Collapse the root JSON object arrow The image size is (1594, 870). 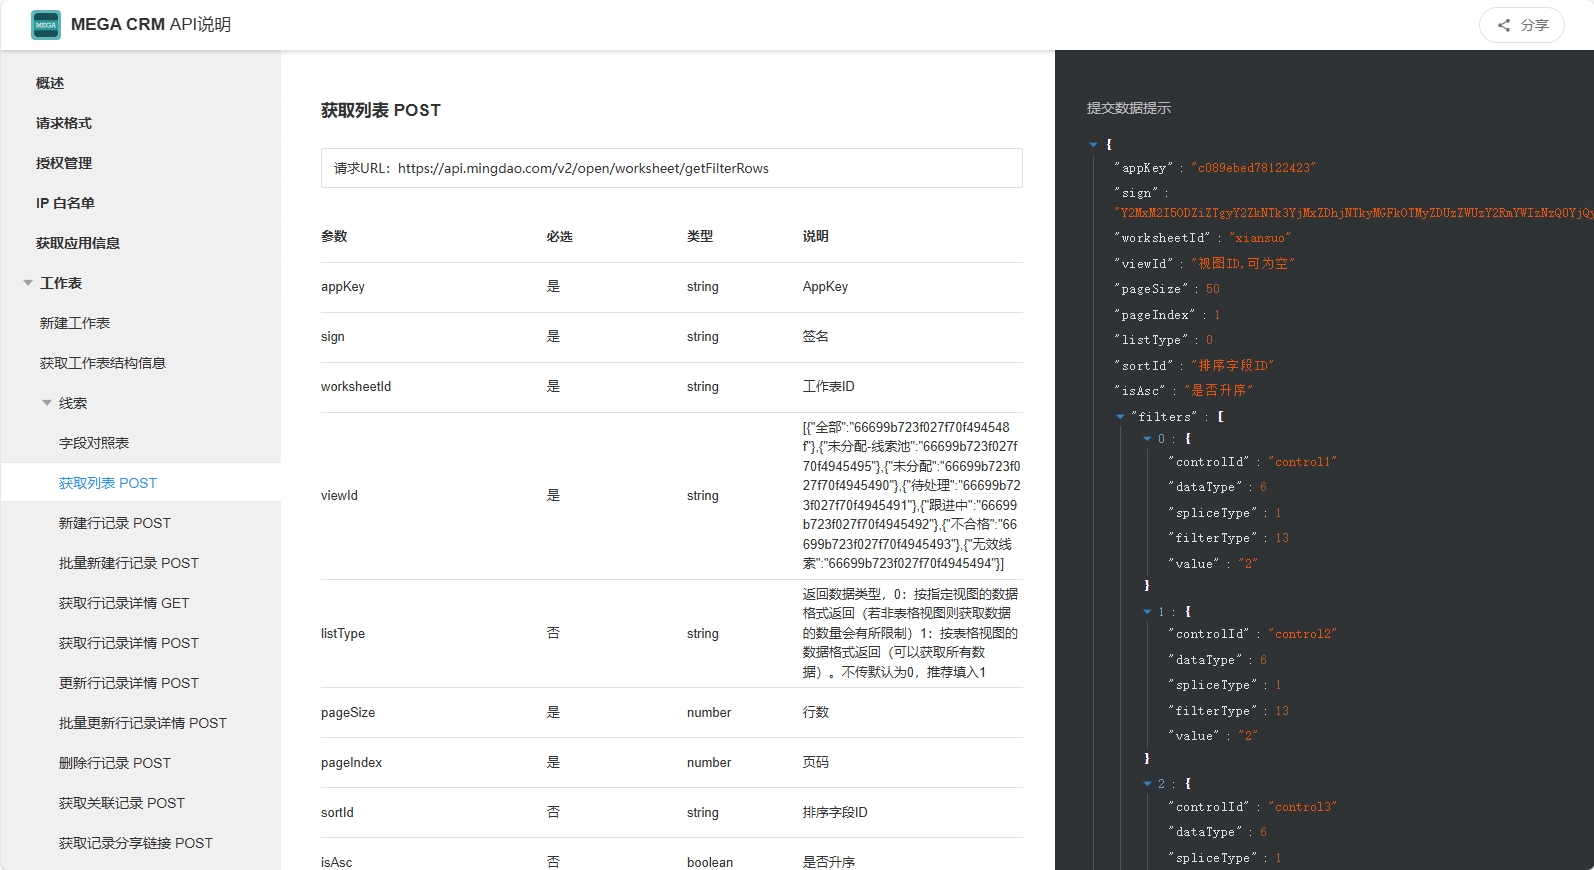pyautogui.click(x=1093, y=145)
